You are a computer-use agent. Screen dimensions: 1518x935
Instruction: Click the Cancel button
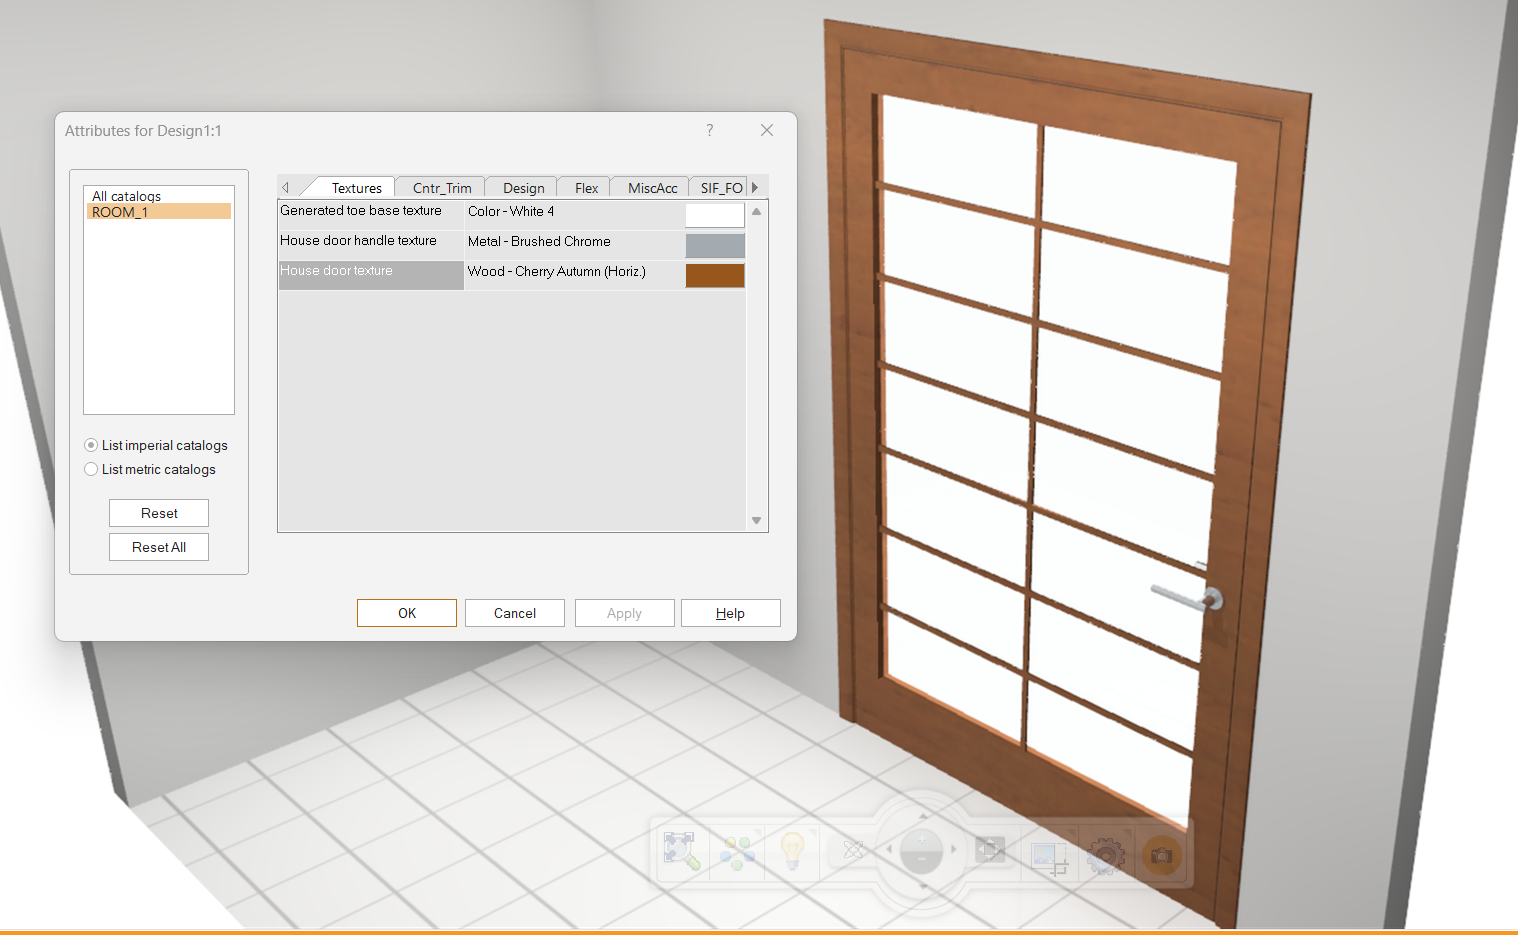coord(515,613)
